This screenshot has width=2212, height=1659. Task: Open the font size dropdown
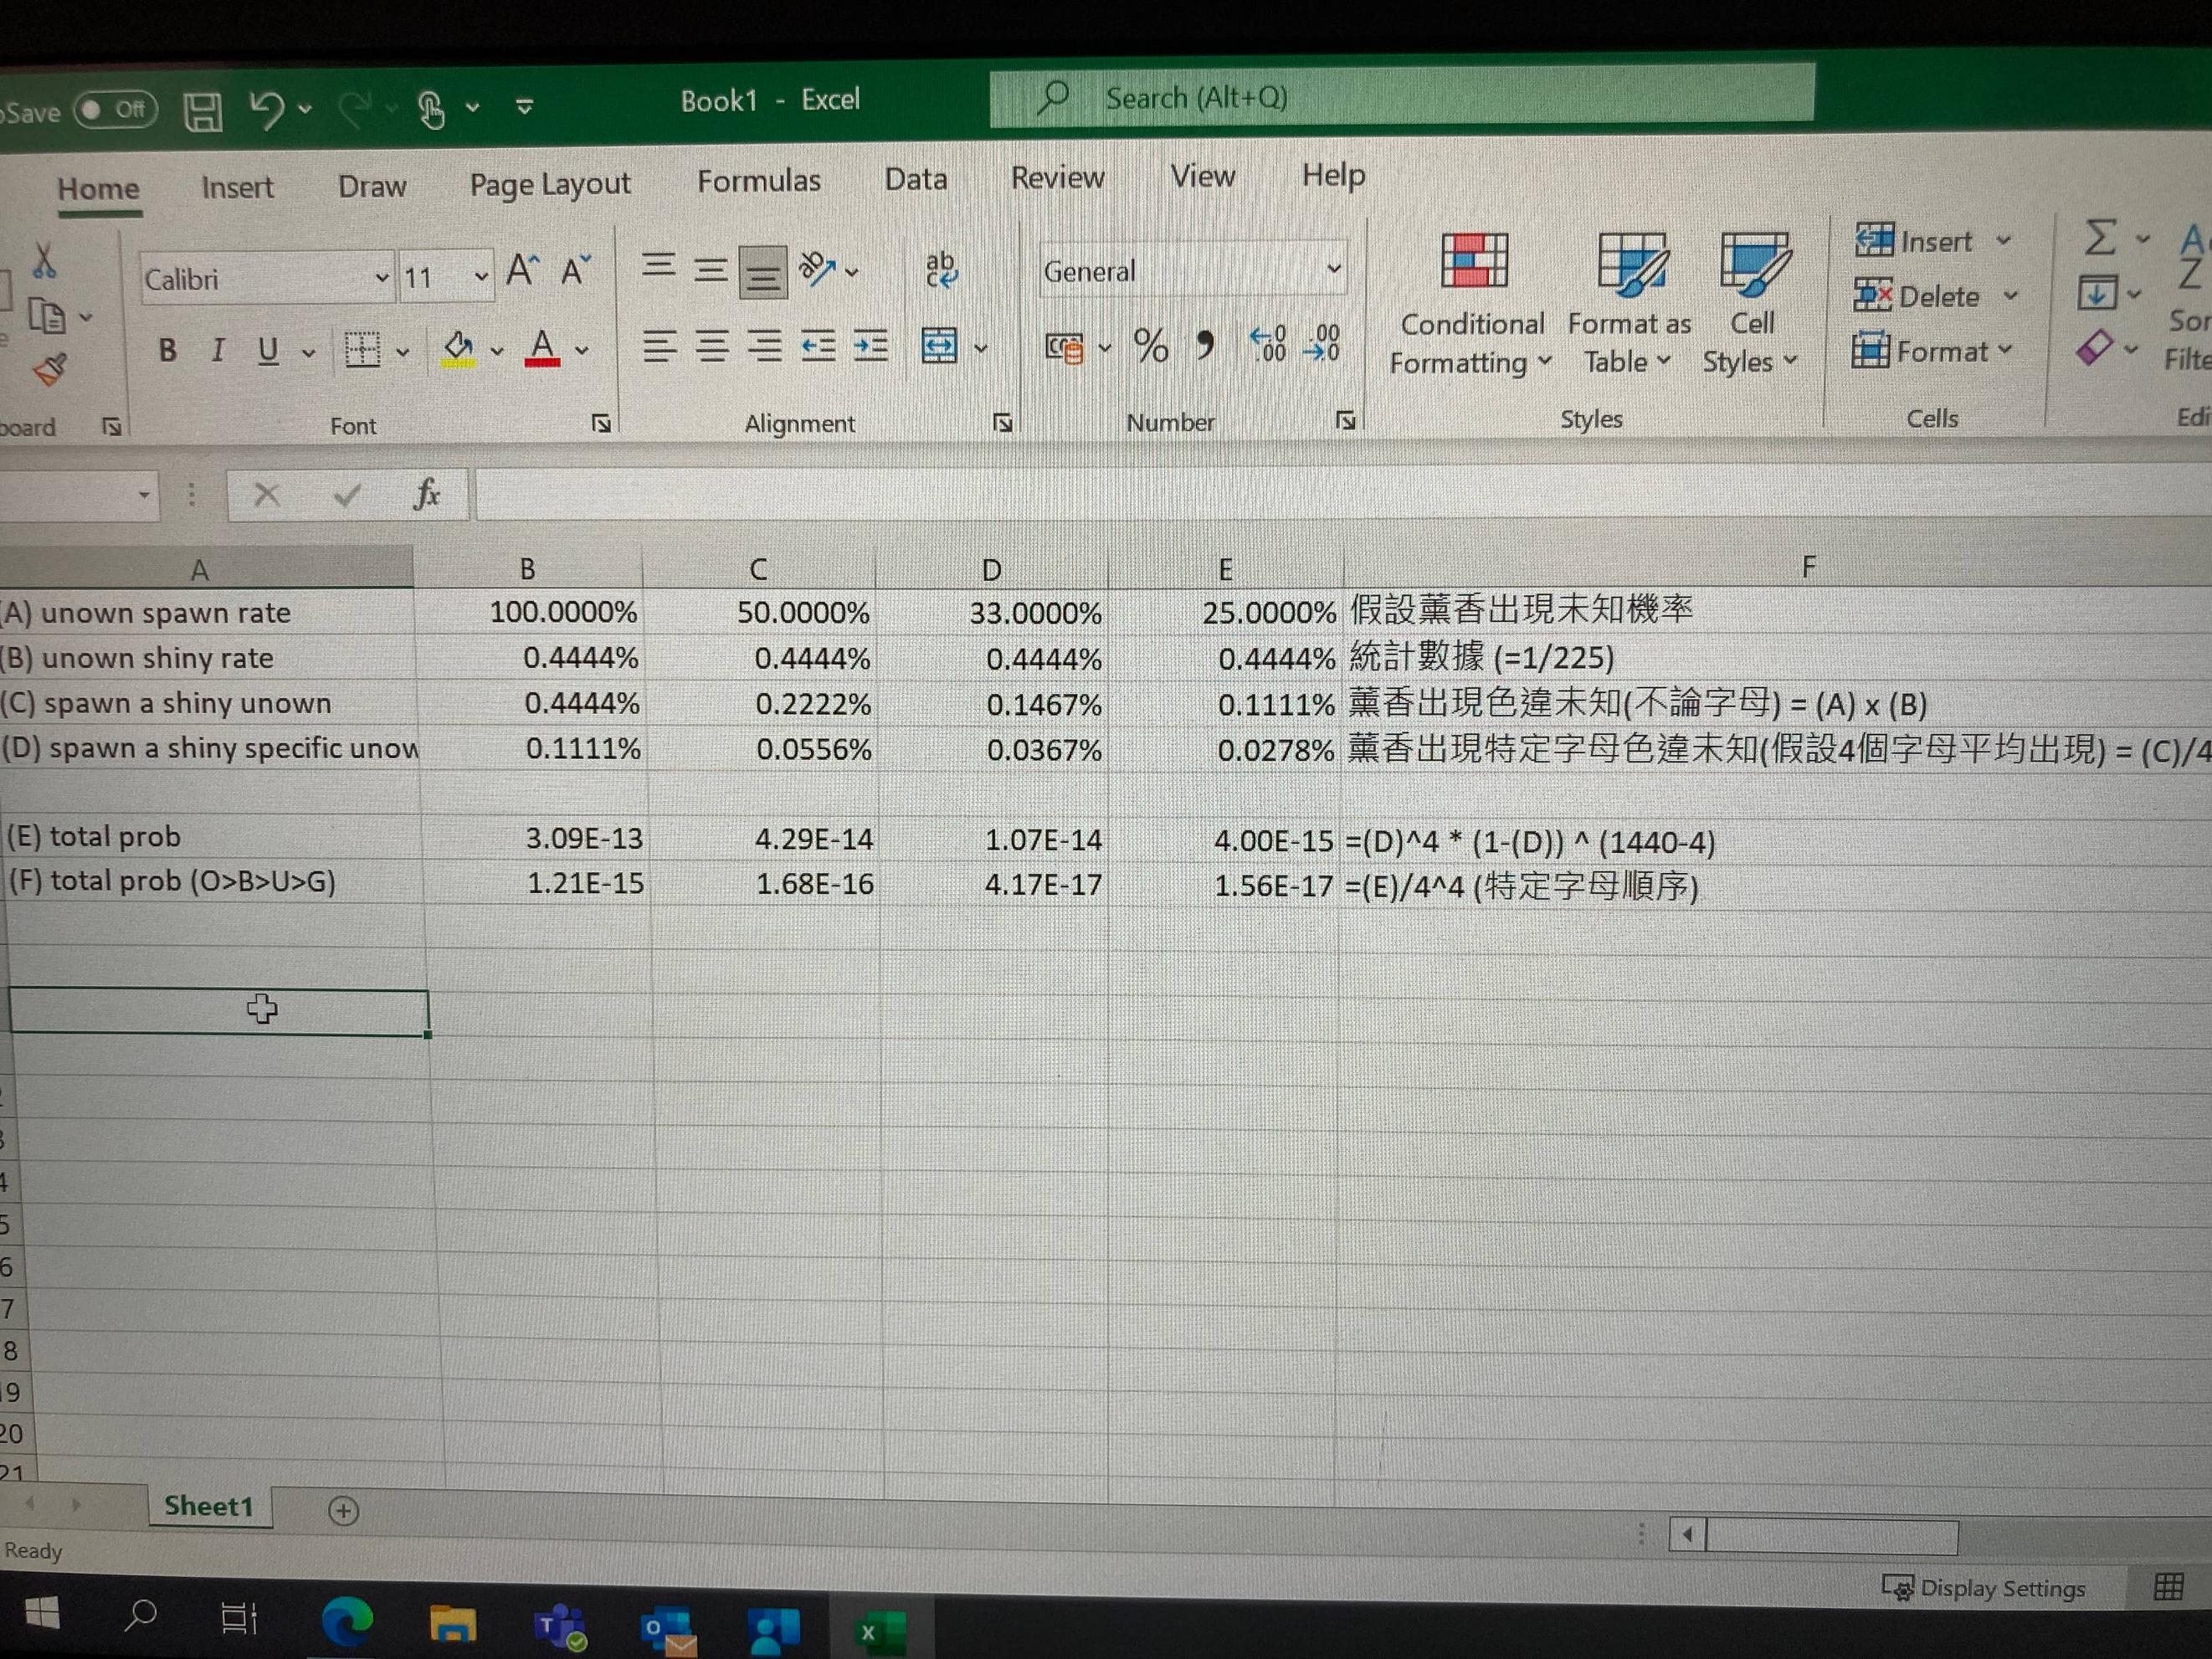481,276
